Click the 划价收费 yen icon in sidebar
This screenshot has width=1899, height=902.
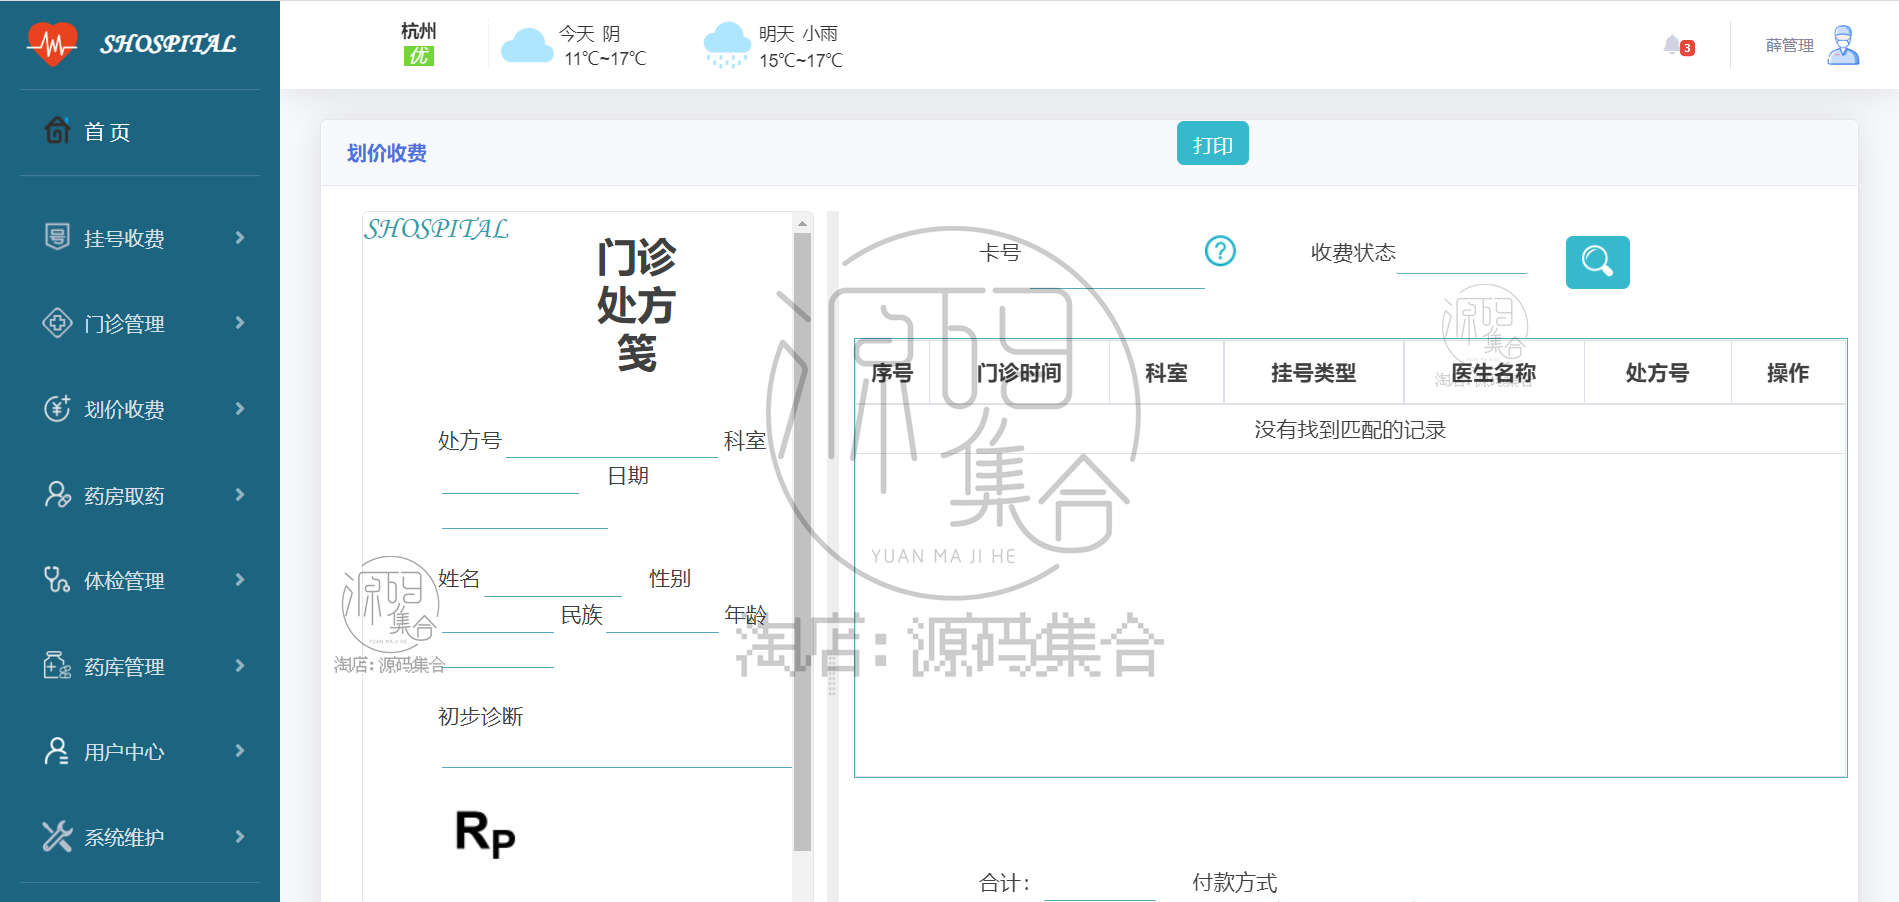pyautogui.click(x=57, y=408)
